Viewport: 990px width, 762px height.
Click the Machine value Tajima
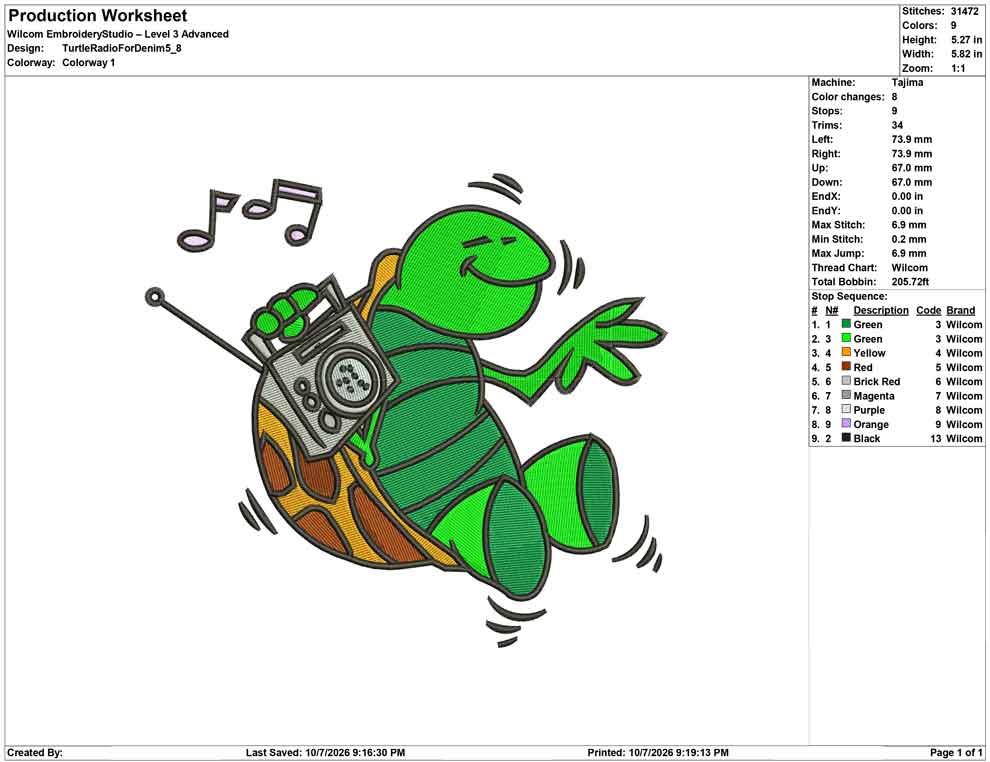[x=907, y=83]
